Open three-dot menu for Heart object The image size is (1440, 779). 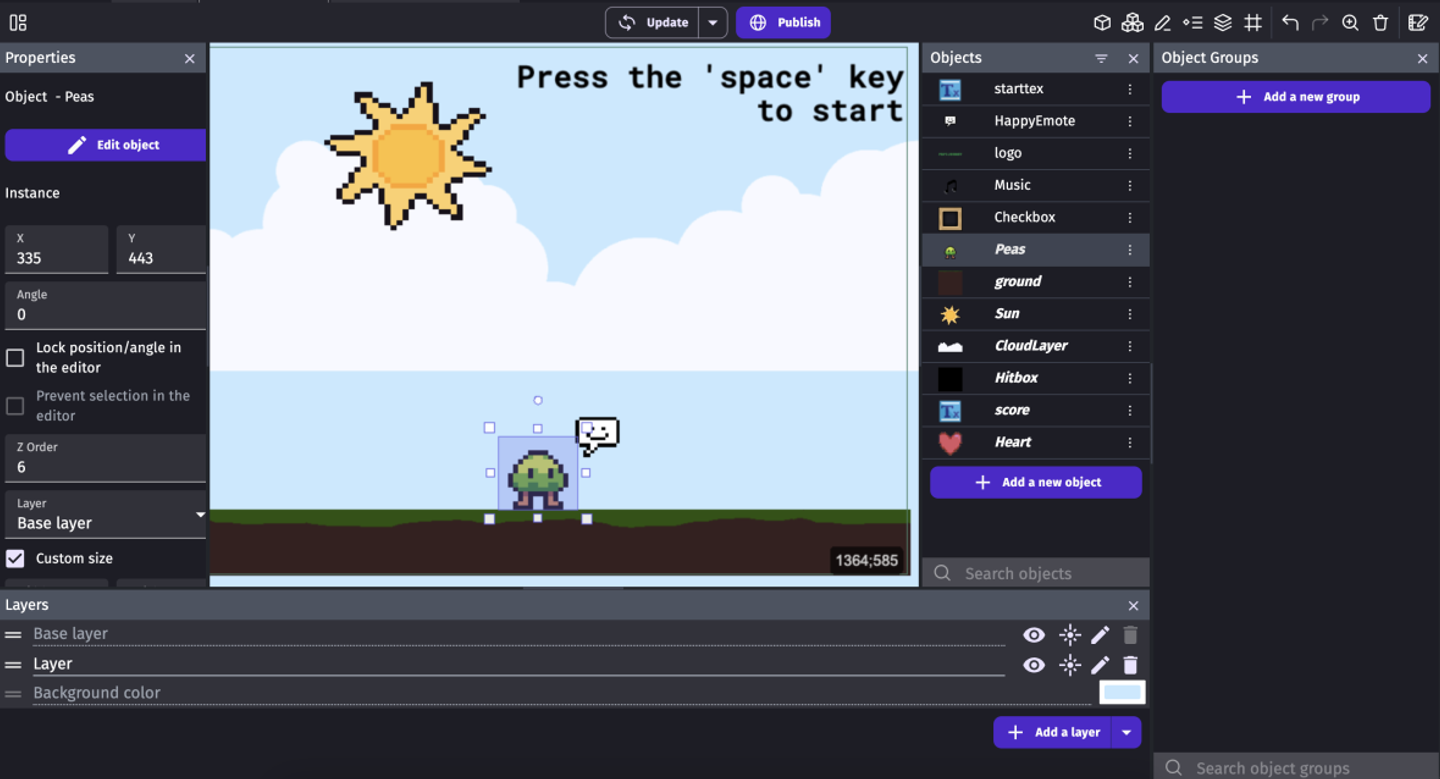tap(1130, 442)
